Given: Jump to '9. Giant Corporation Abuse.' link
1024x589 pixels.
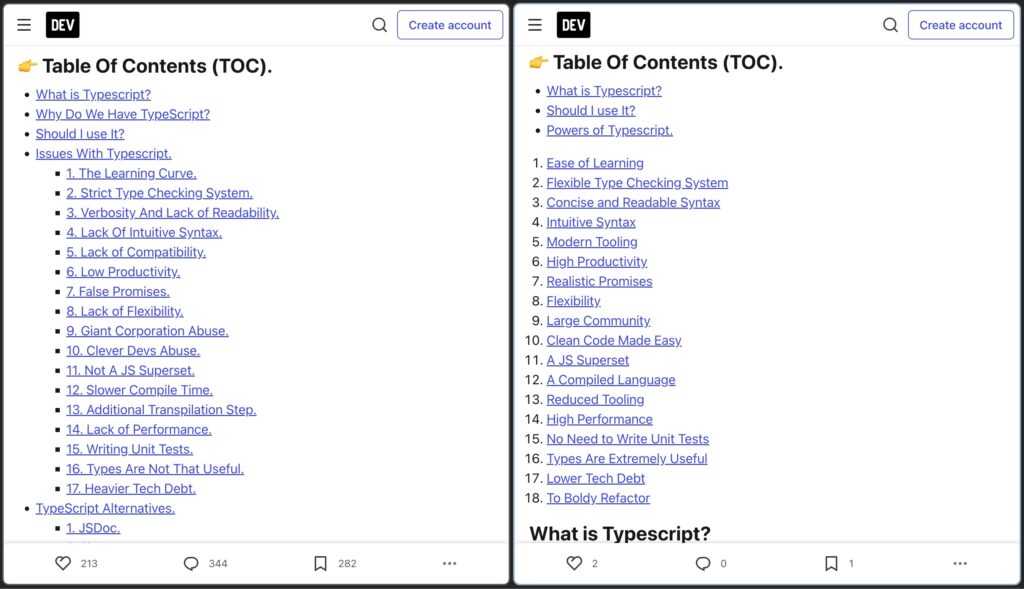Looking at the screenshot, I should (x=147, y=331).
